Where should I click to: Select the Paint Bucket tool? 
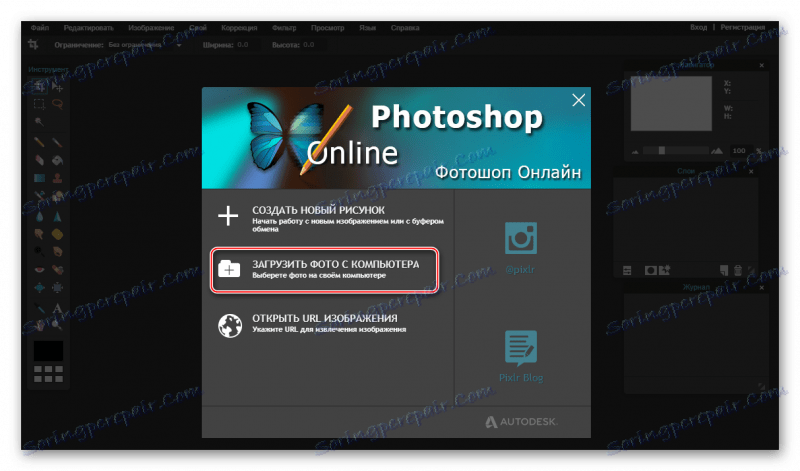point(57,160)
